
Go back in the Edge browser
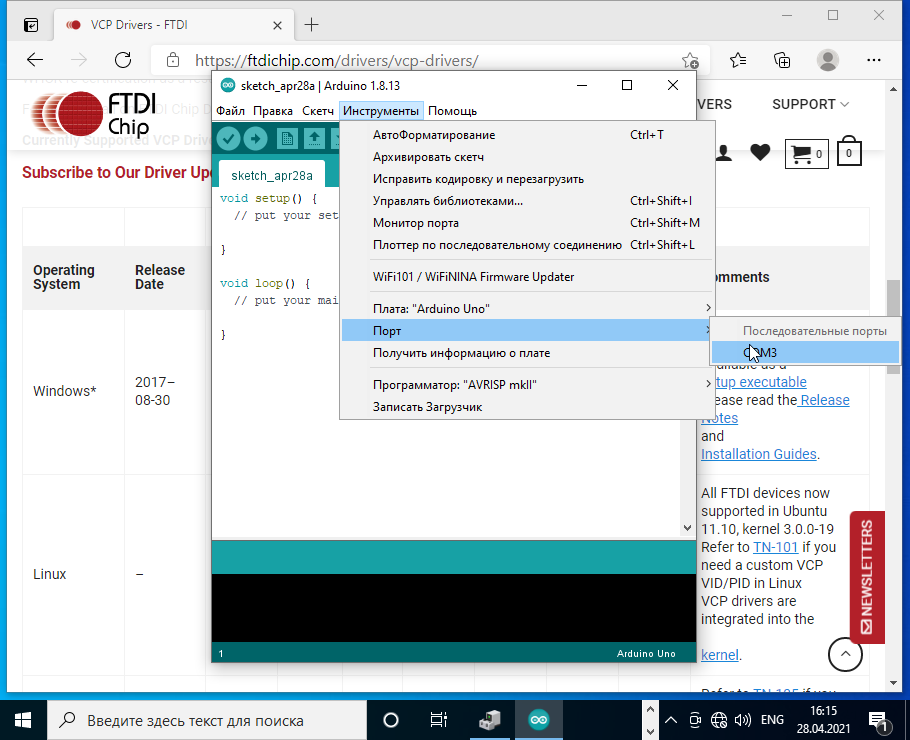[35, 60]
